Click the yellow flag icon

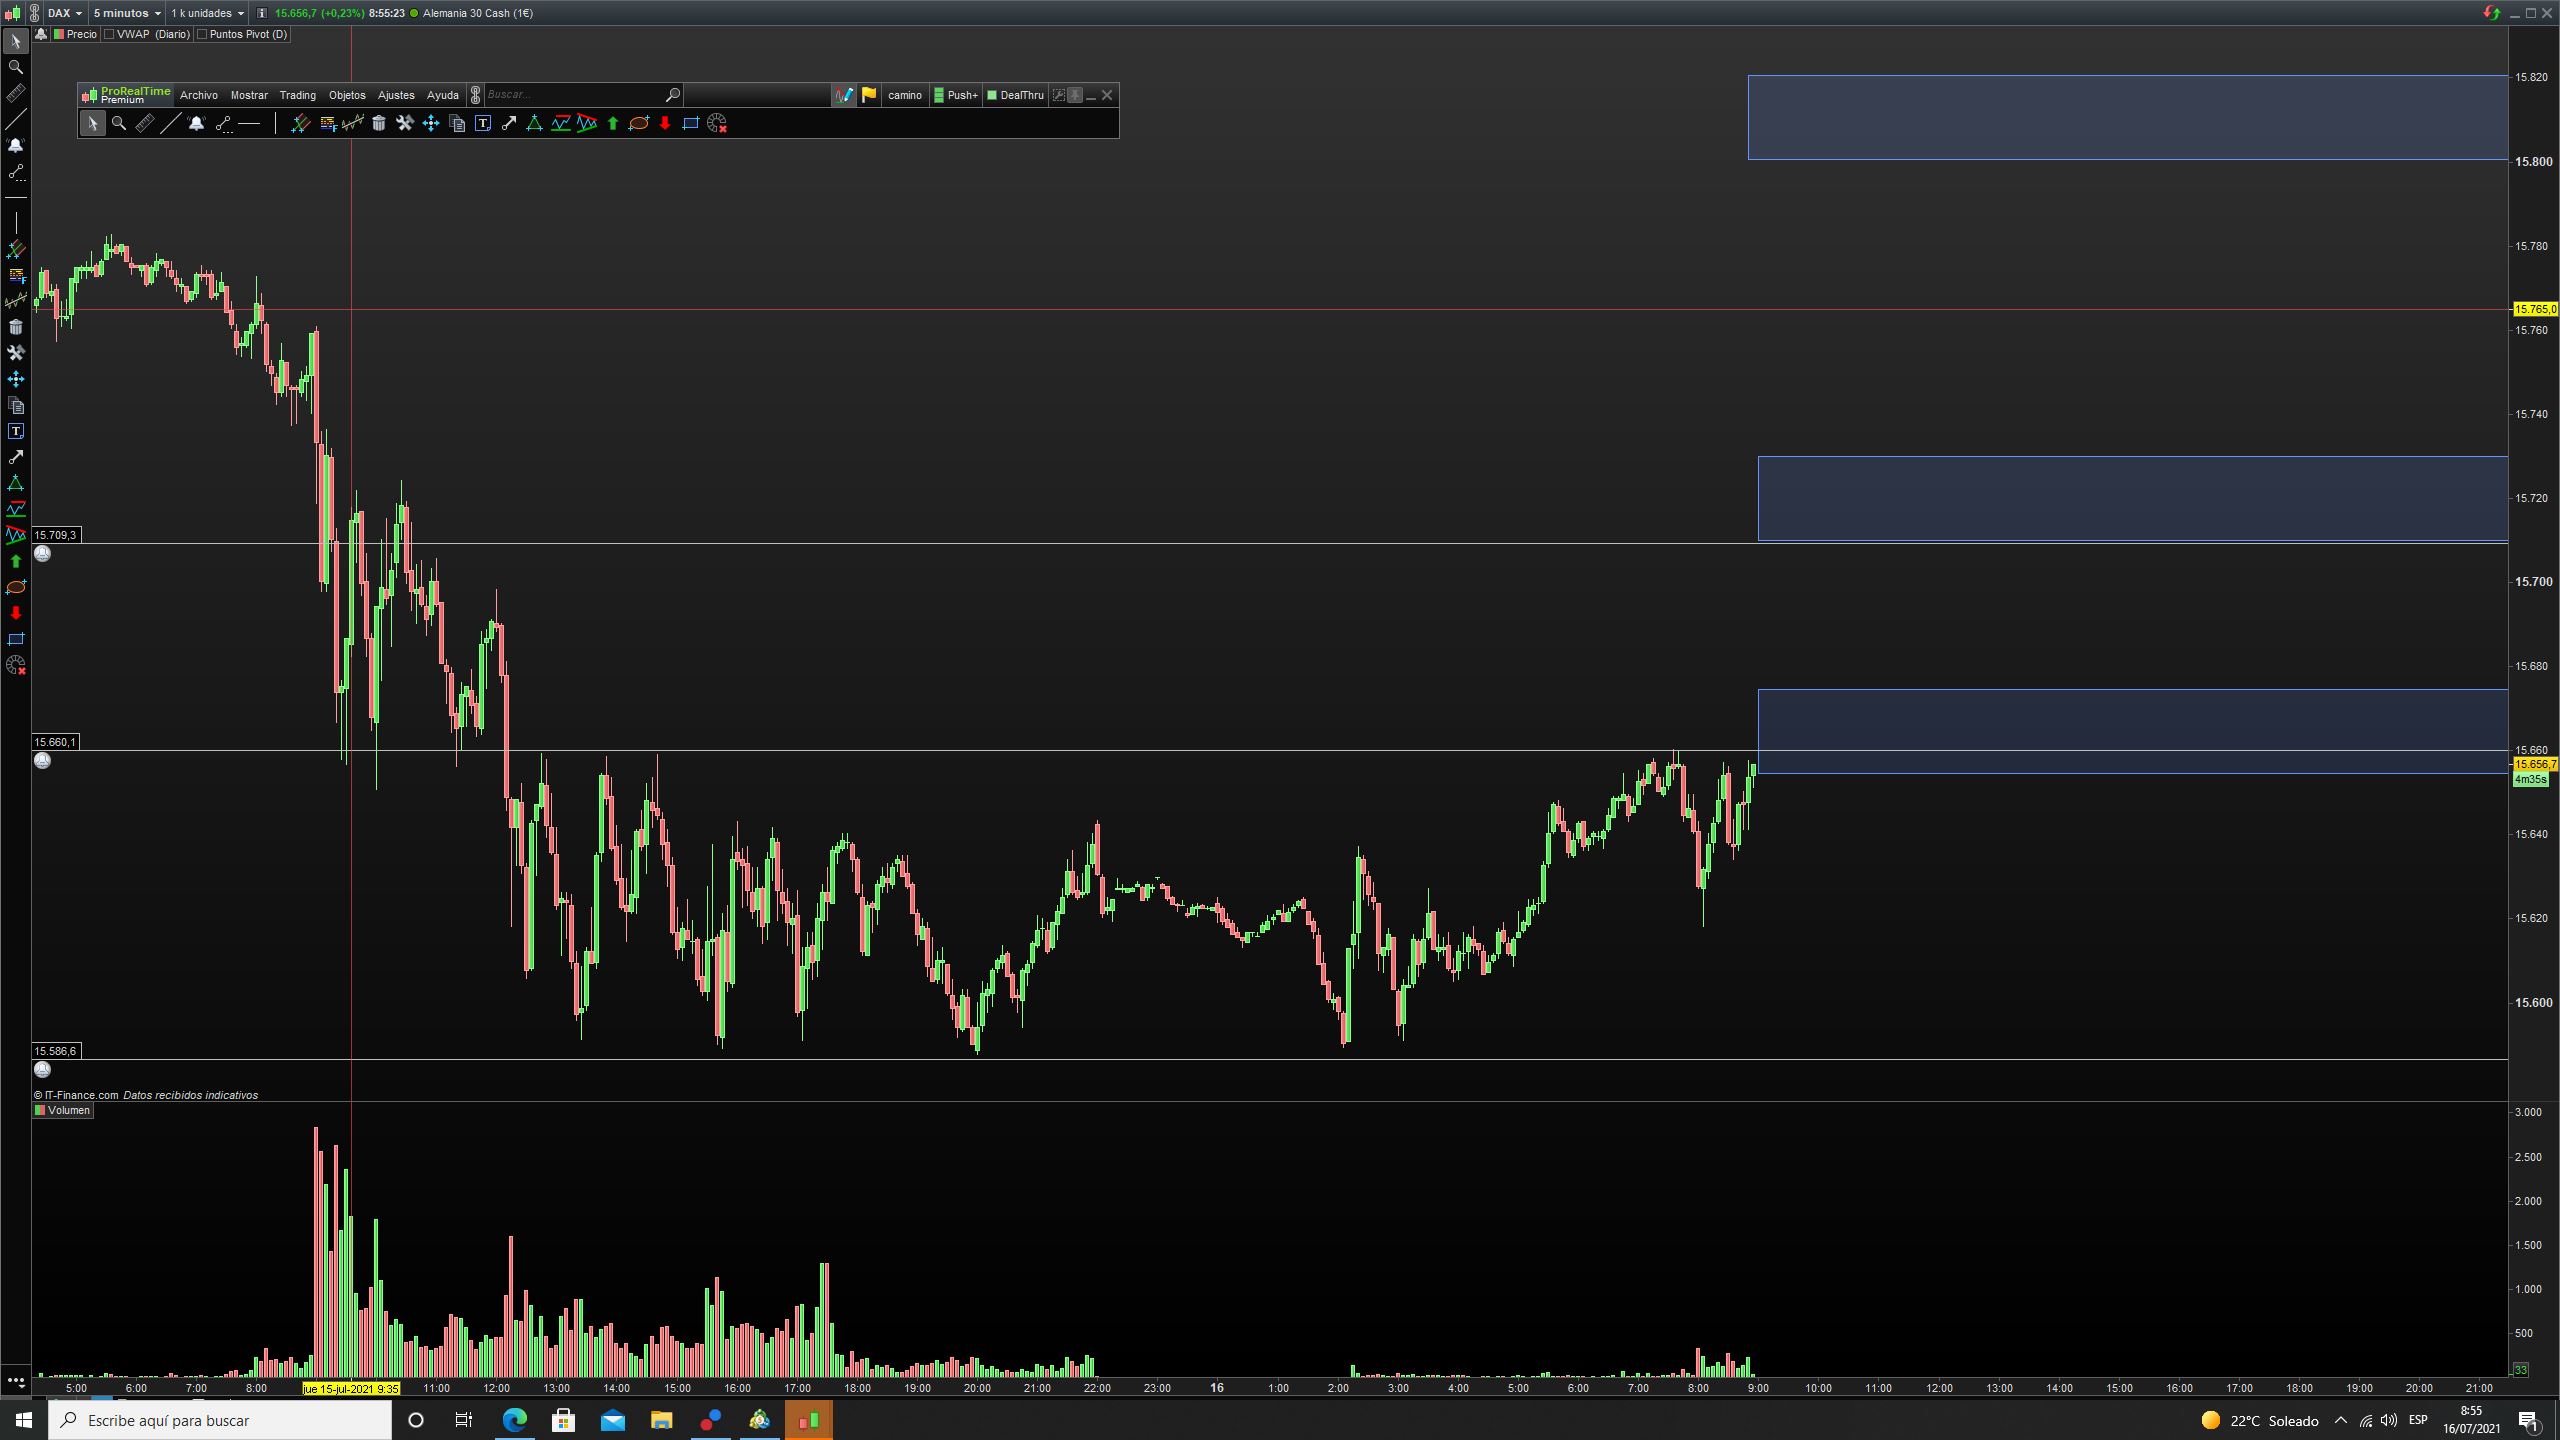click(869, 95)
